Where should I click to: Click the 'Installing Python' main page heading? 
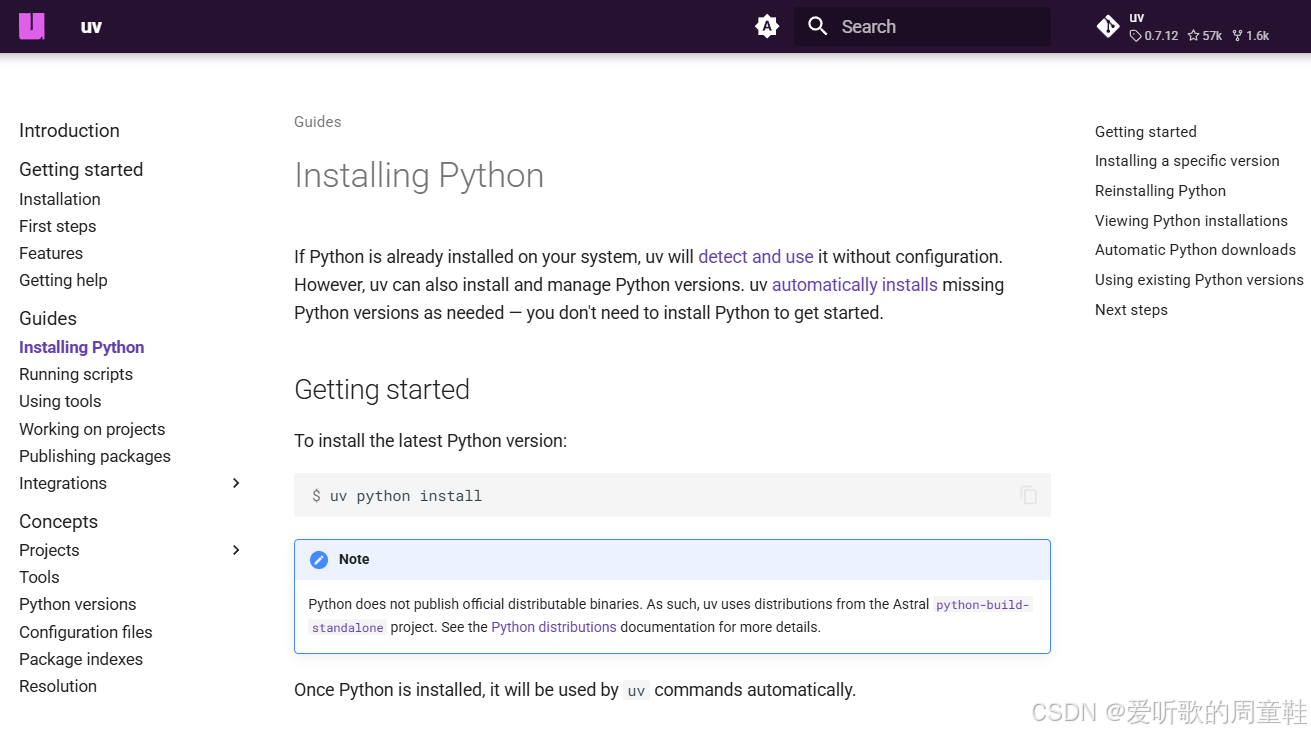click(x=419, y=175)
